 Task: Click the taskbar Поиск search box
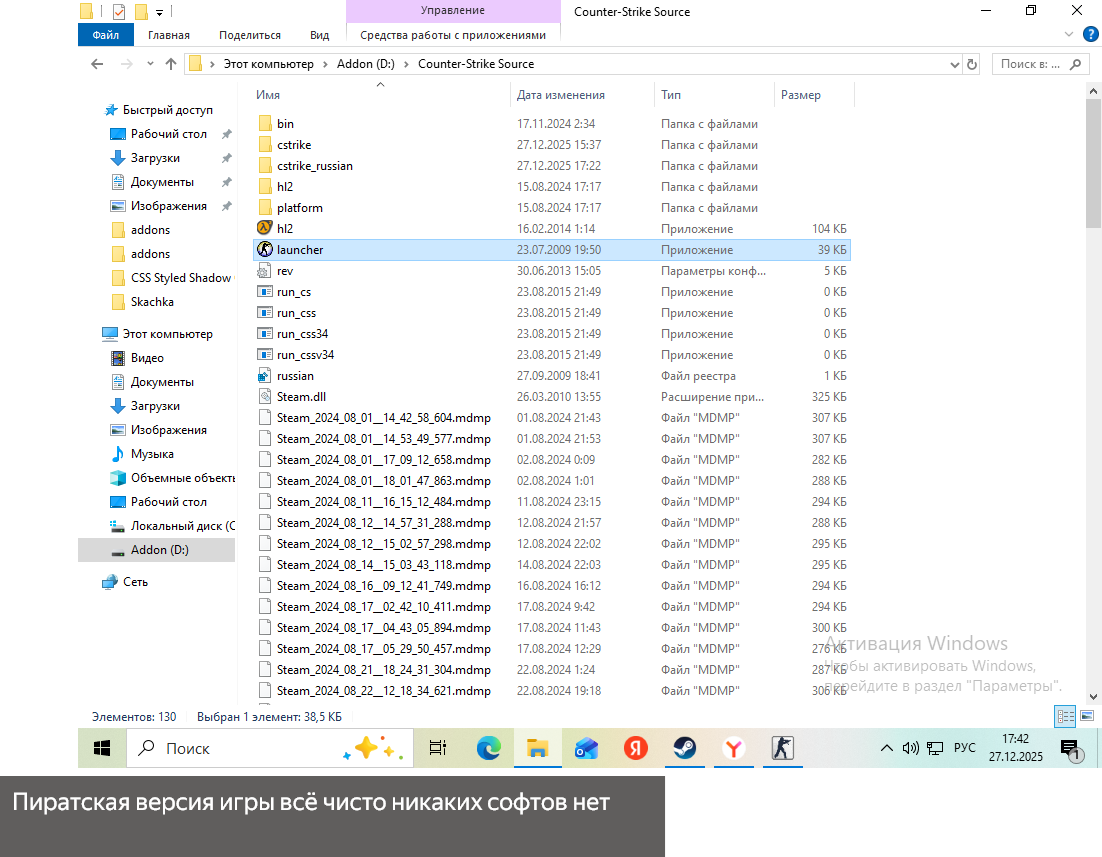(x=269, y=748)
